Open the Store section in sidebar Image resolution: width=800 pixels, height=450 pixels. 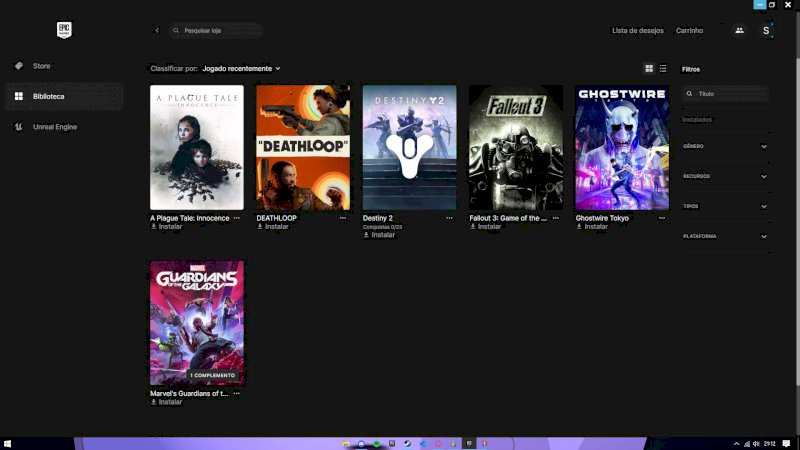click(41, 66)
